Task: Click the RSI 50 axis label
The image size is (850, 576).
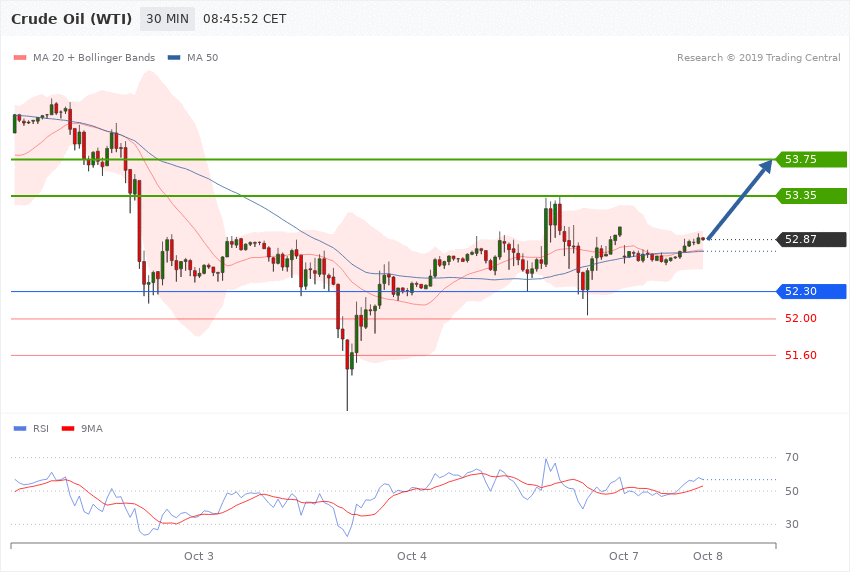Action: click(x=791, y=491)
